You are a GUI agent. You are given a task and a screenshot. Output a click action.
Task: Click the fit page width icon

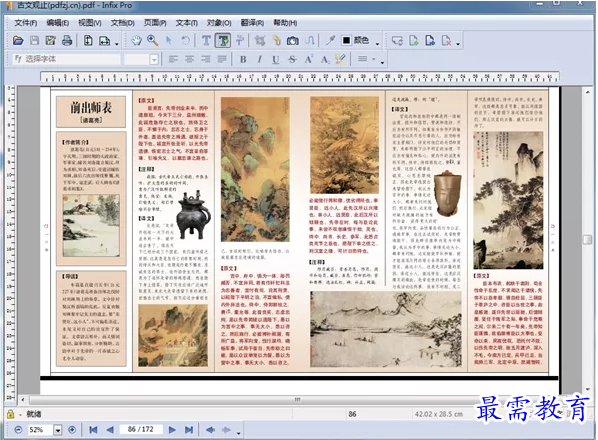(104, 40)
